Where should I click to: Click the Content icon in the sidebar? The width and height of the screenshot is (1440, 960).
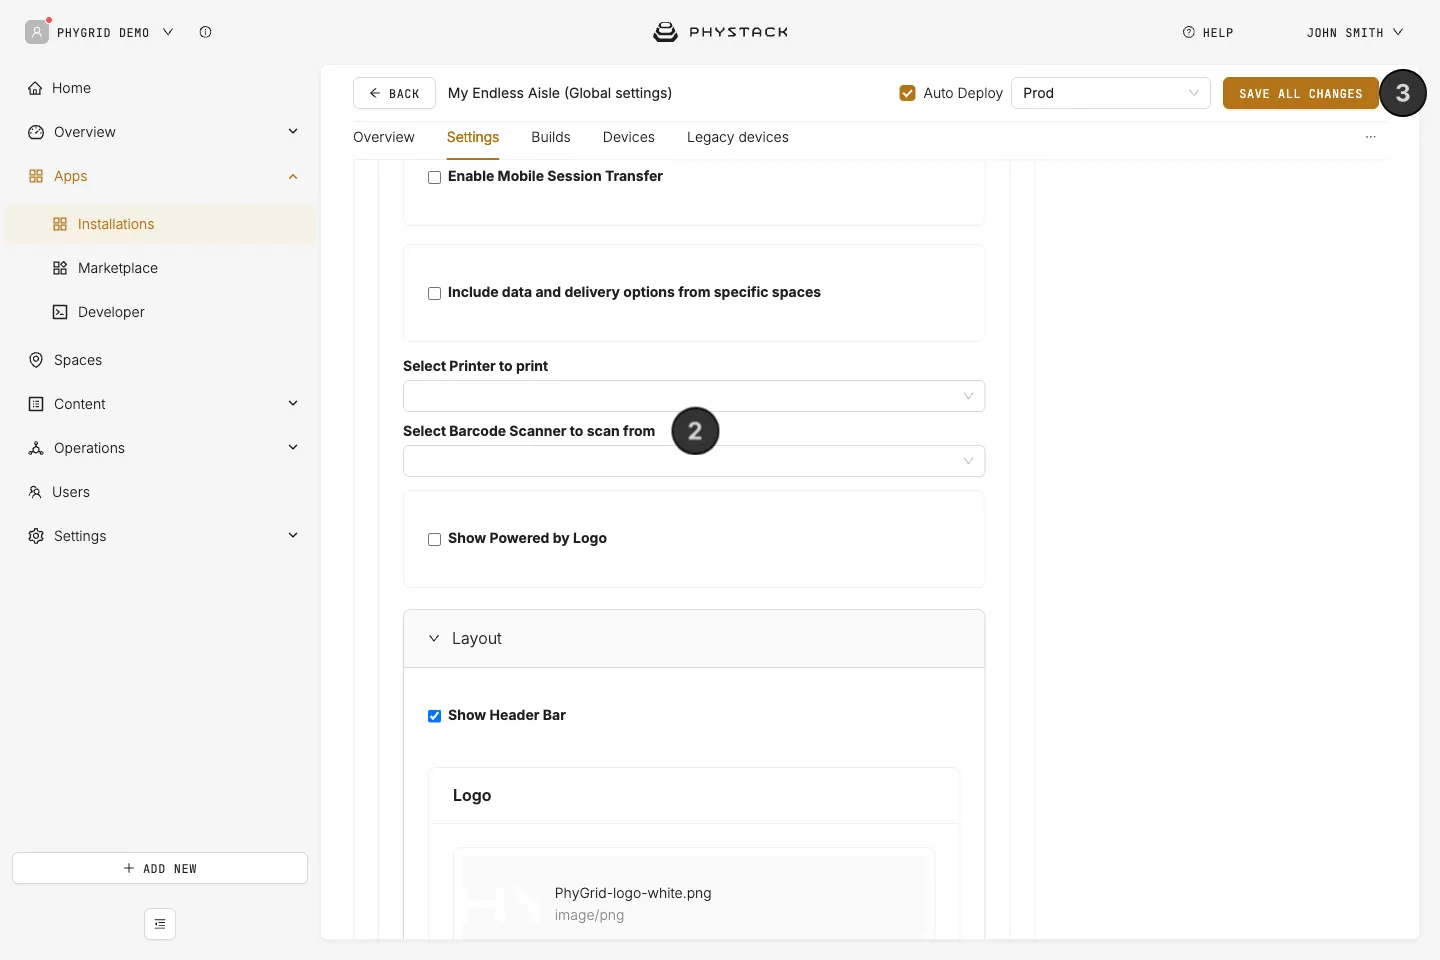tap(36, 404)
